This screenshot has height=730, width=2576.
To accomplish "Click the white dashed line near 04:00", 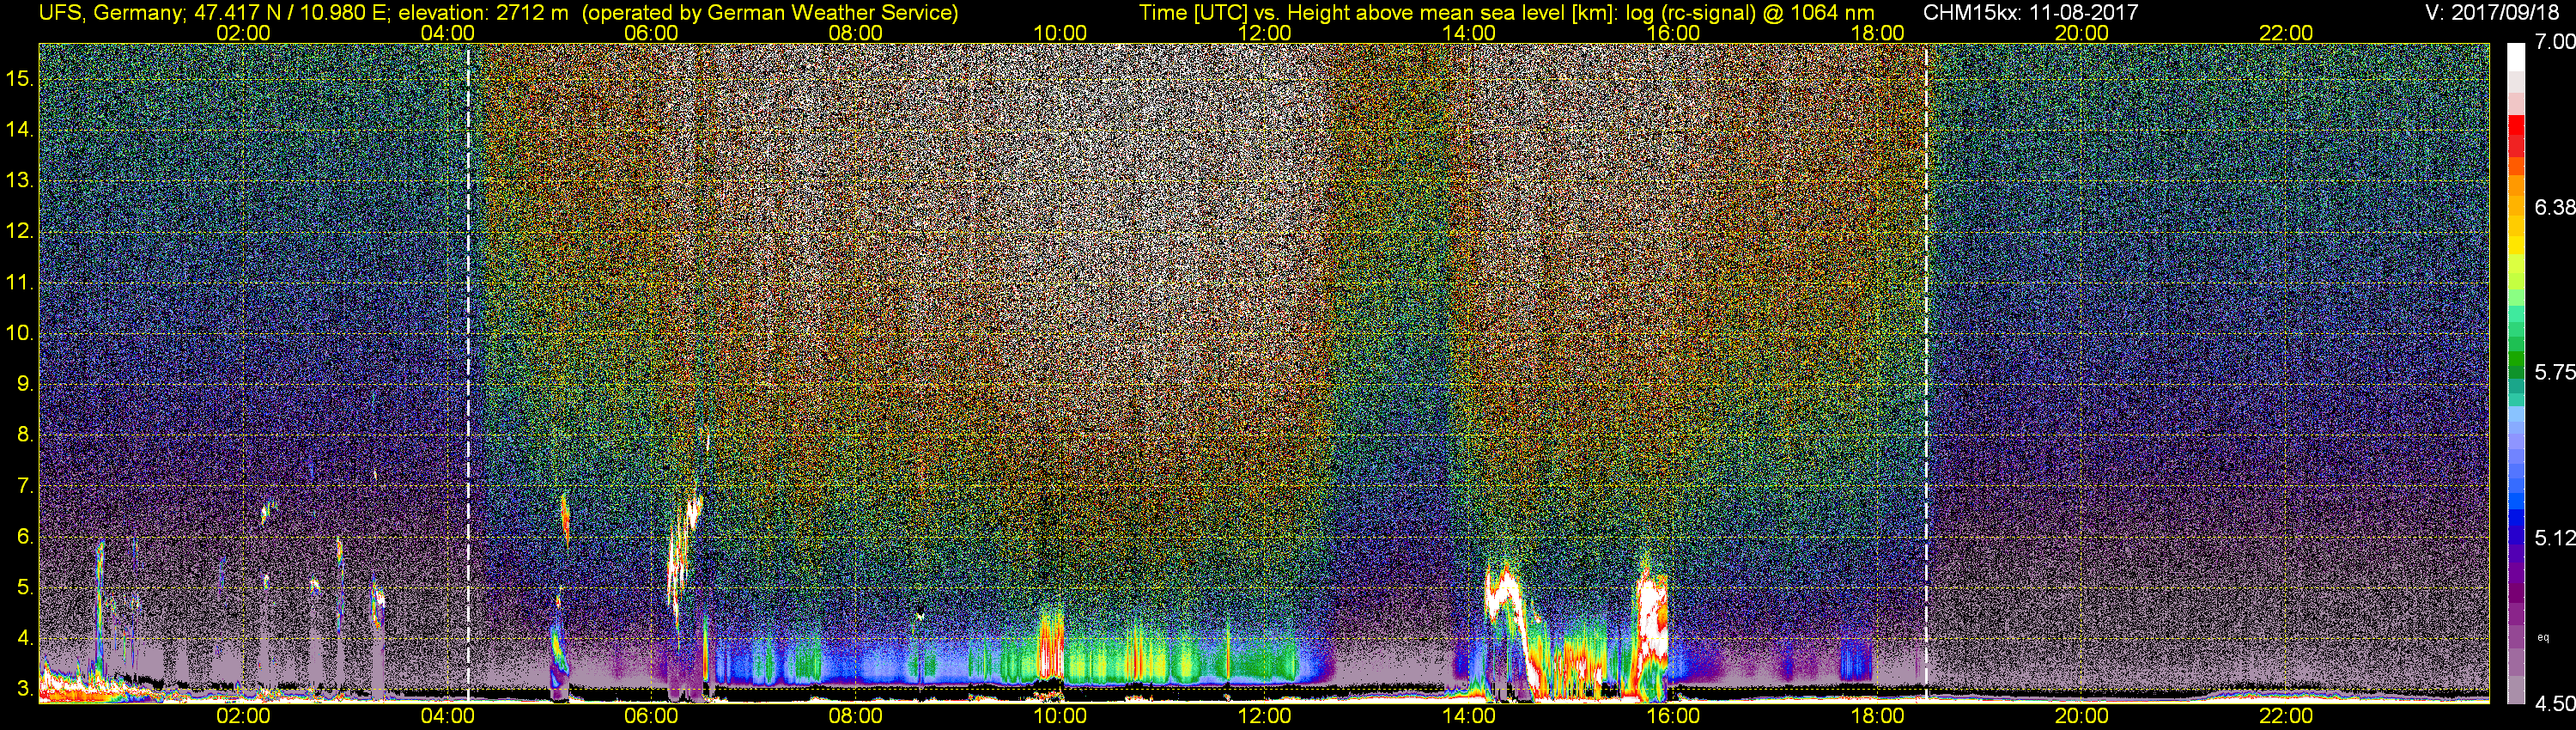I will tap(468, 372).
